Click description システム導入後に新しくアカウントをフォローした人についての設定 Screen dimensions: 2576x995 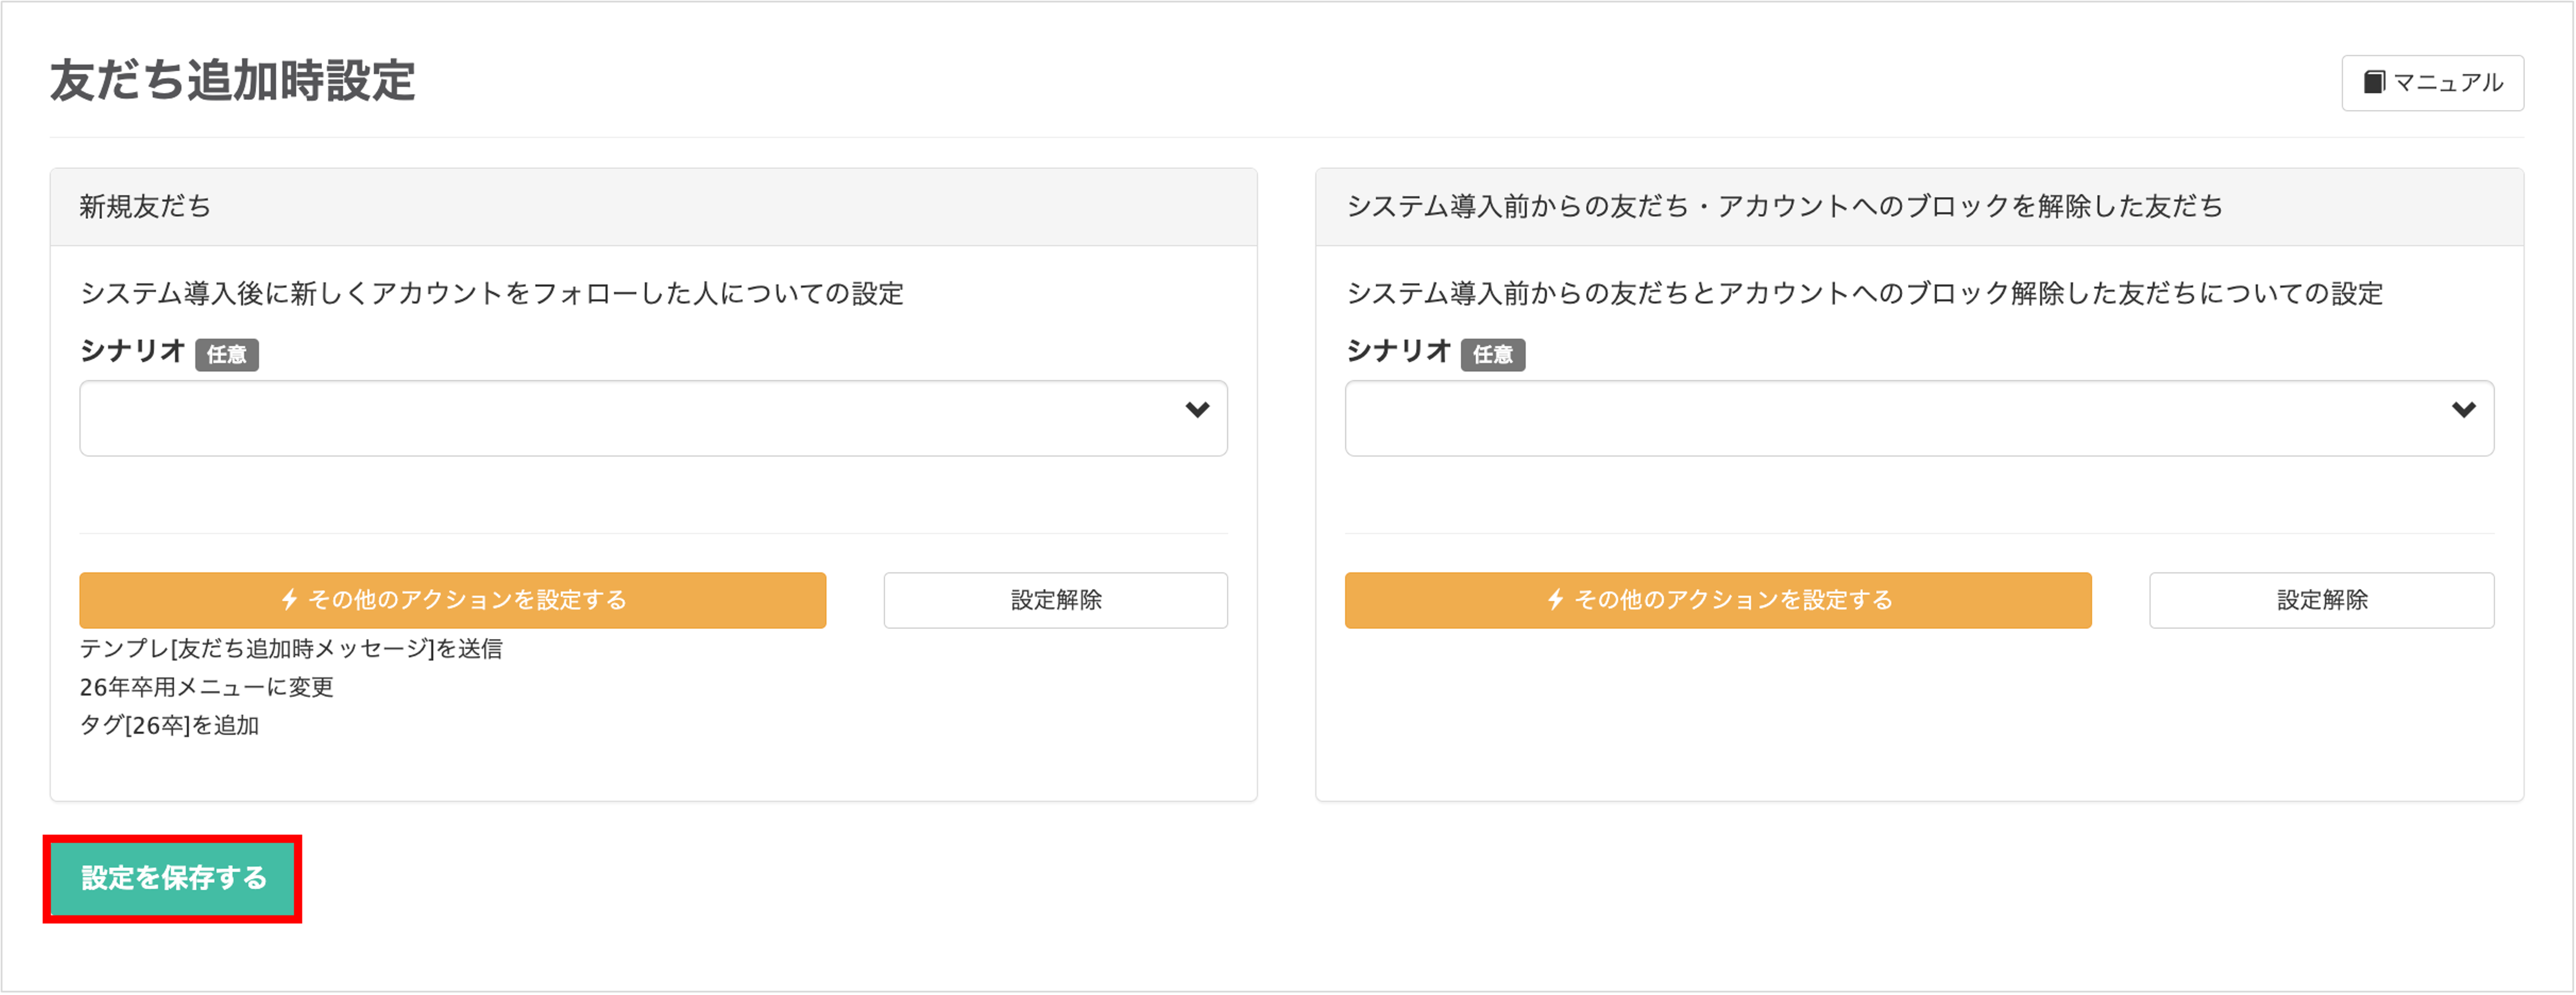point(492,294)
